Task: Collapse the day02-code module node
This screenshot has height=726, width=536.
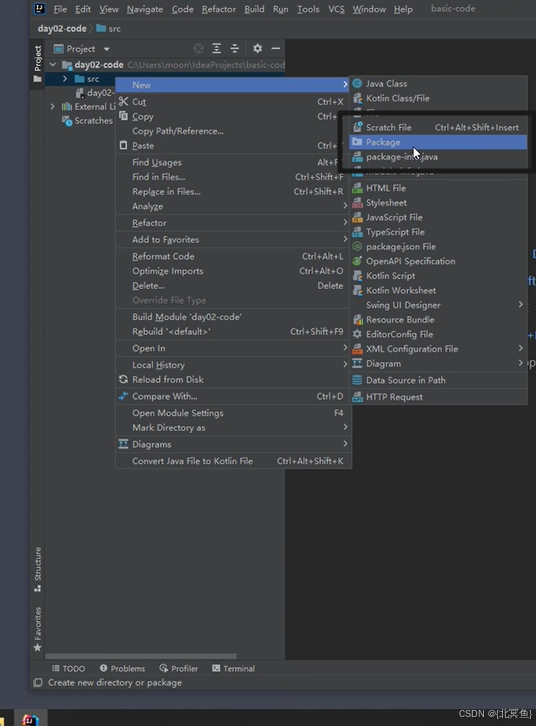Action: pyautogui.click(x=53, y=64)
